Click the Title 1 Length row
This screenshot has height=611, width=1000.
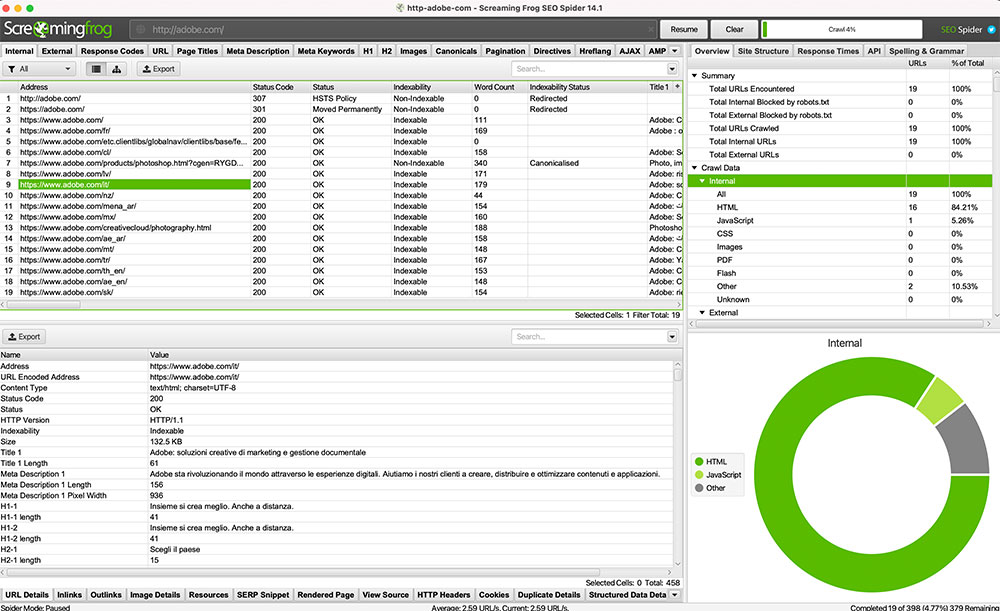(x=337, y=463)
